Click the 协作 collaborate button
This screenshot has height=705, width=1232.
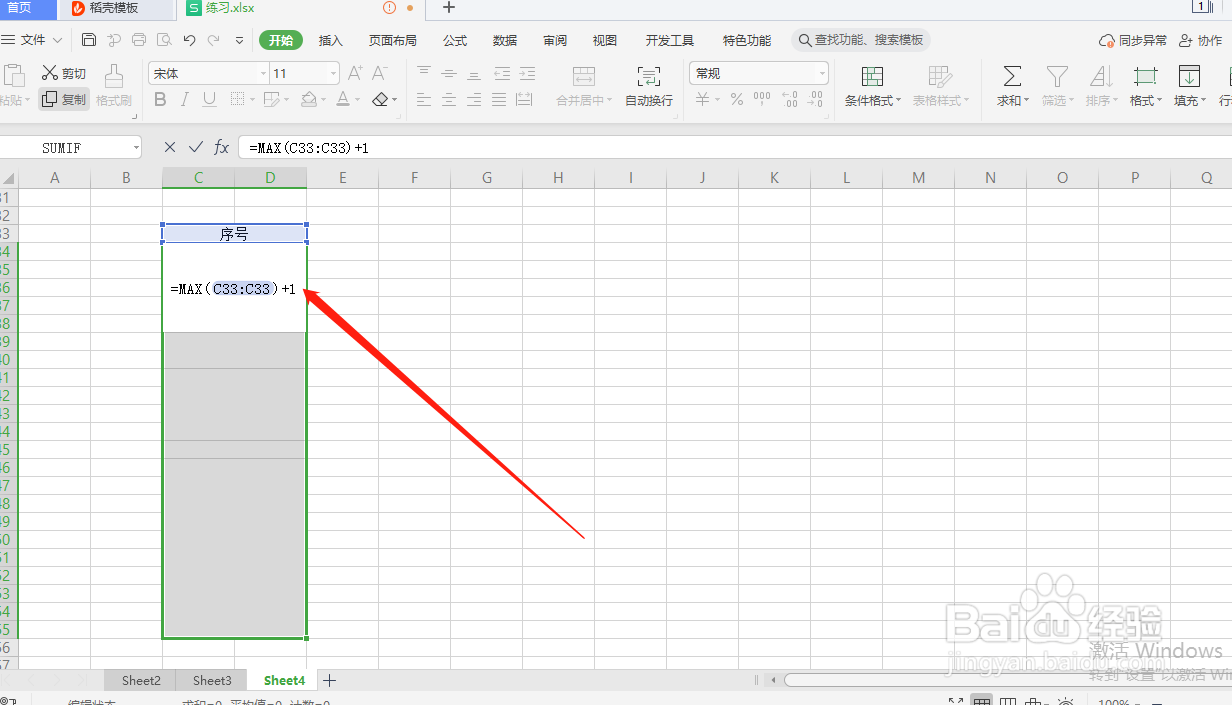1200,40
